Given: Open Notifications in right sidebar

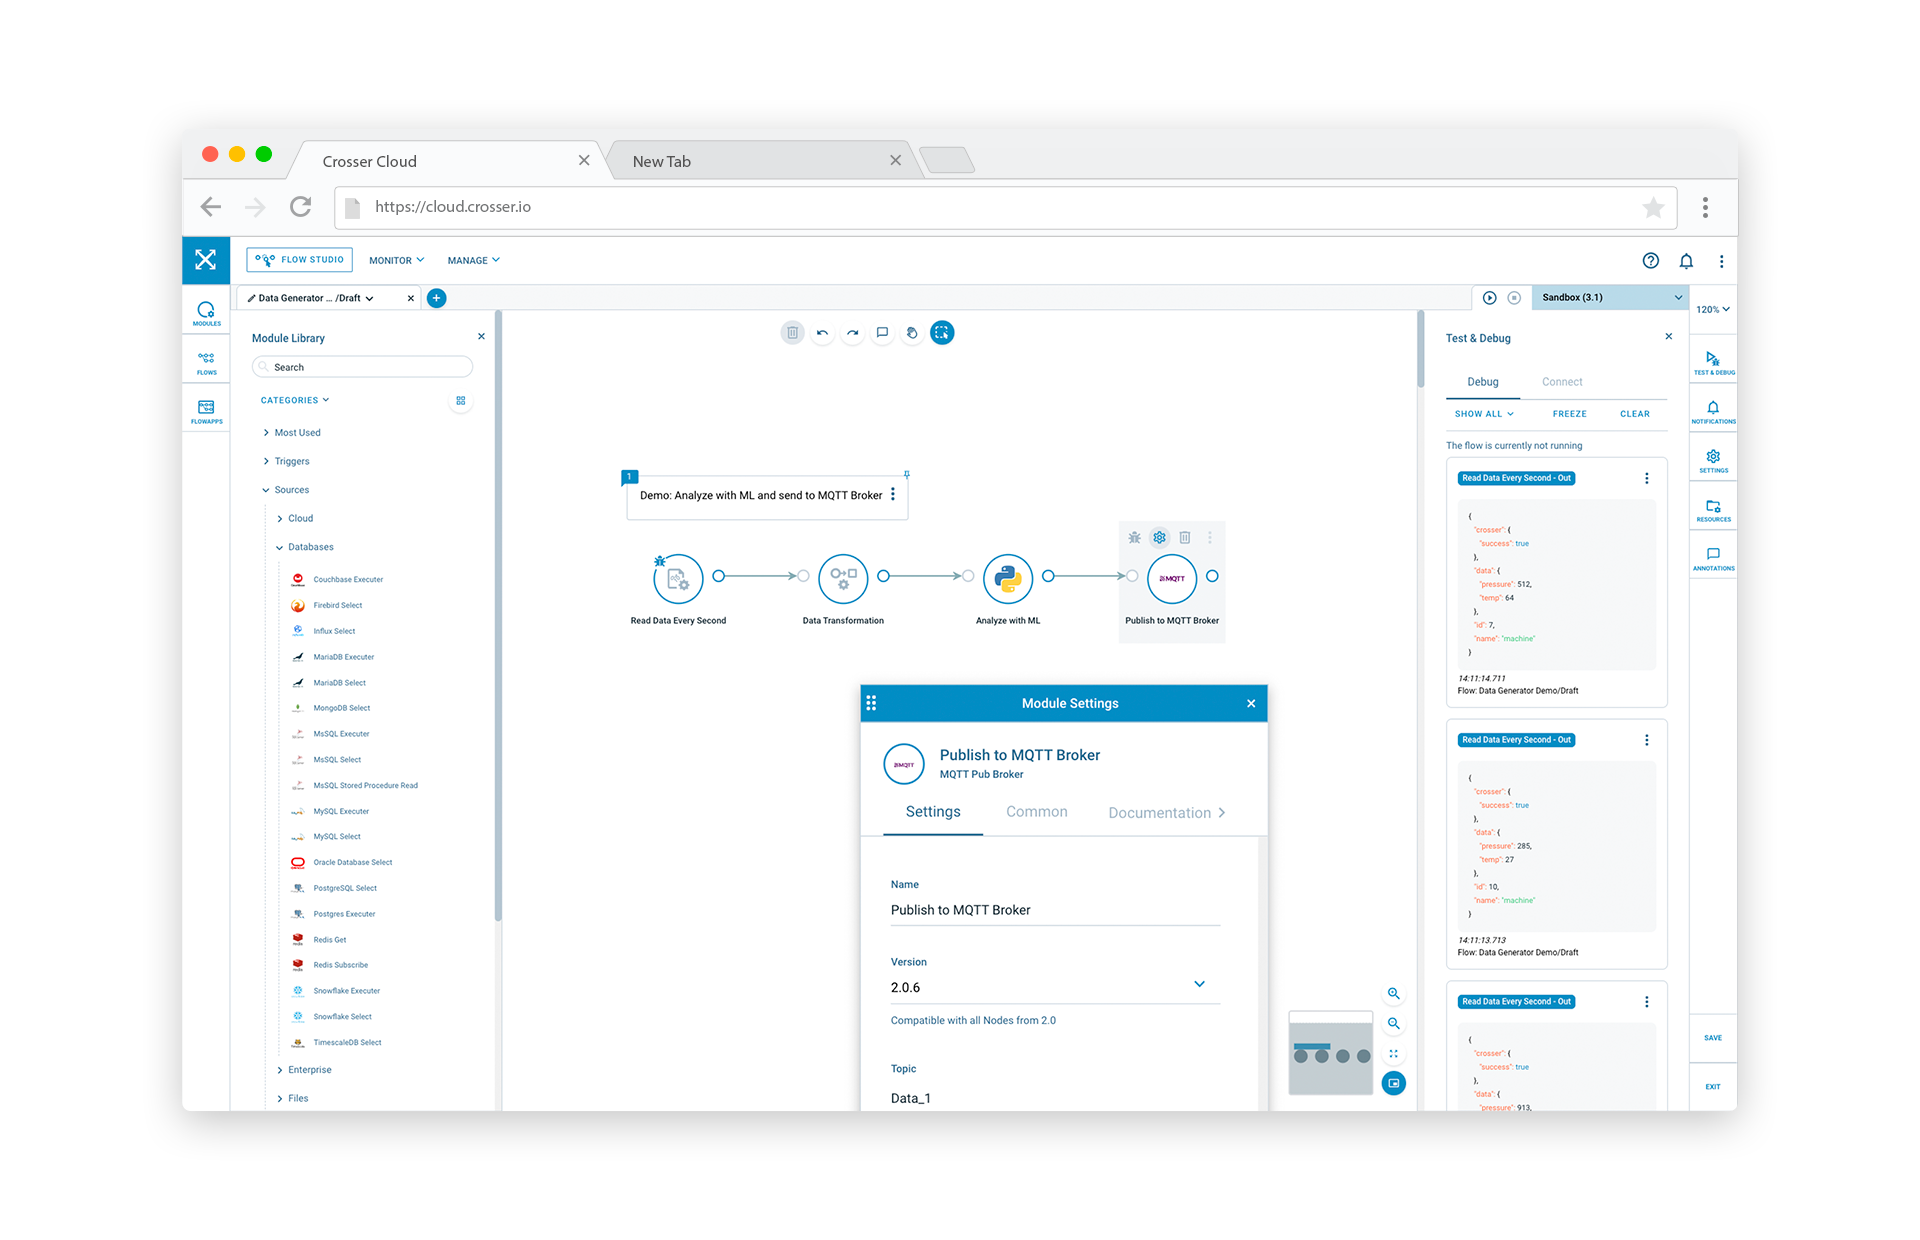Looking at the screenshot, I should tap(1713, 412).
